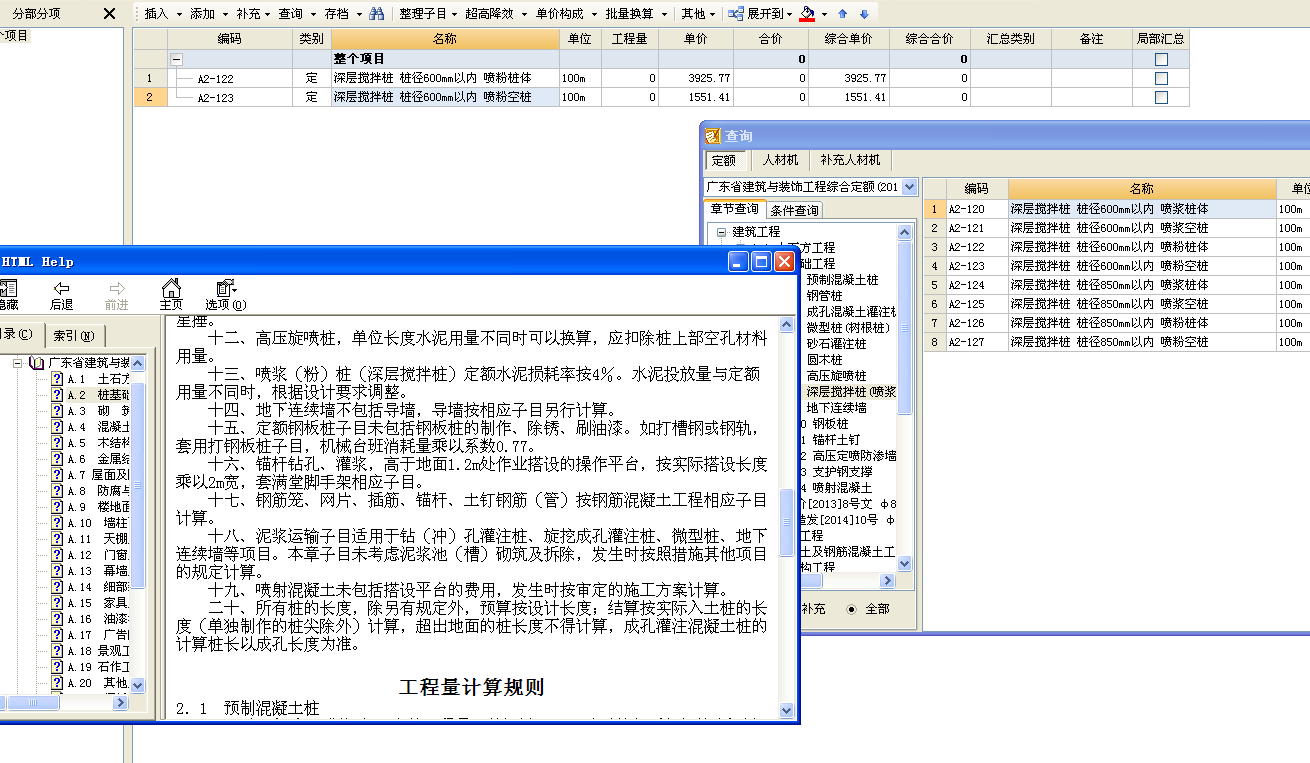The image size is (1310, 763).
Task: Click the 查询 window title icon
Action: click(x=712, y=135)
